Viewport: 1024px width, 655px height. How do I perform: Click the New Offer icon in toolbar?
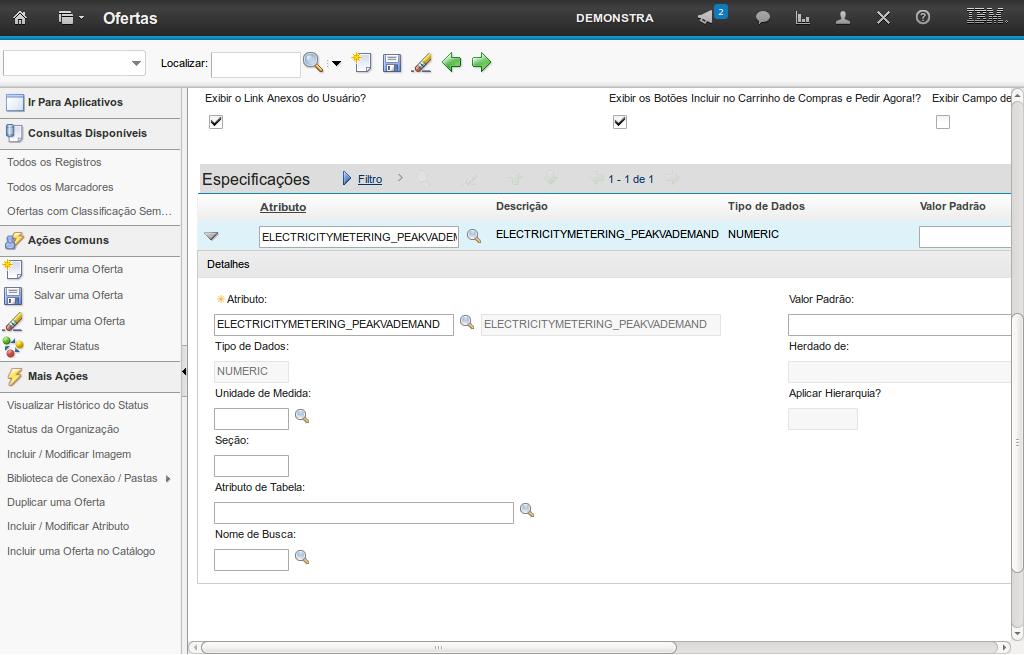tap(362, 63)
